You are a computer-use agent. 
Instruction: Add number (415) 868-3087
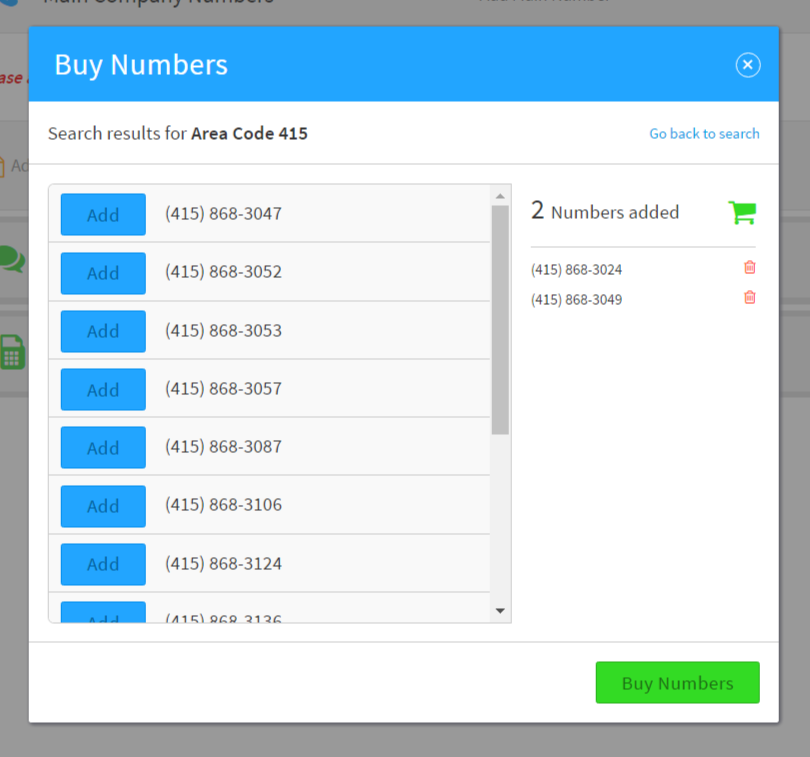[103, 447]
